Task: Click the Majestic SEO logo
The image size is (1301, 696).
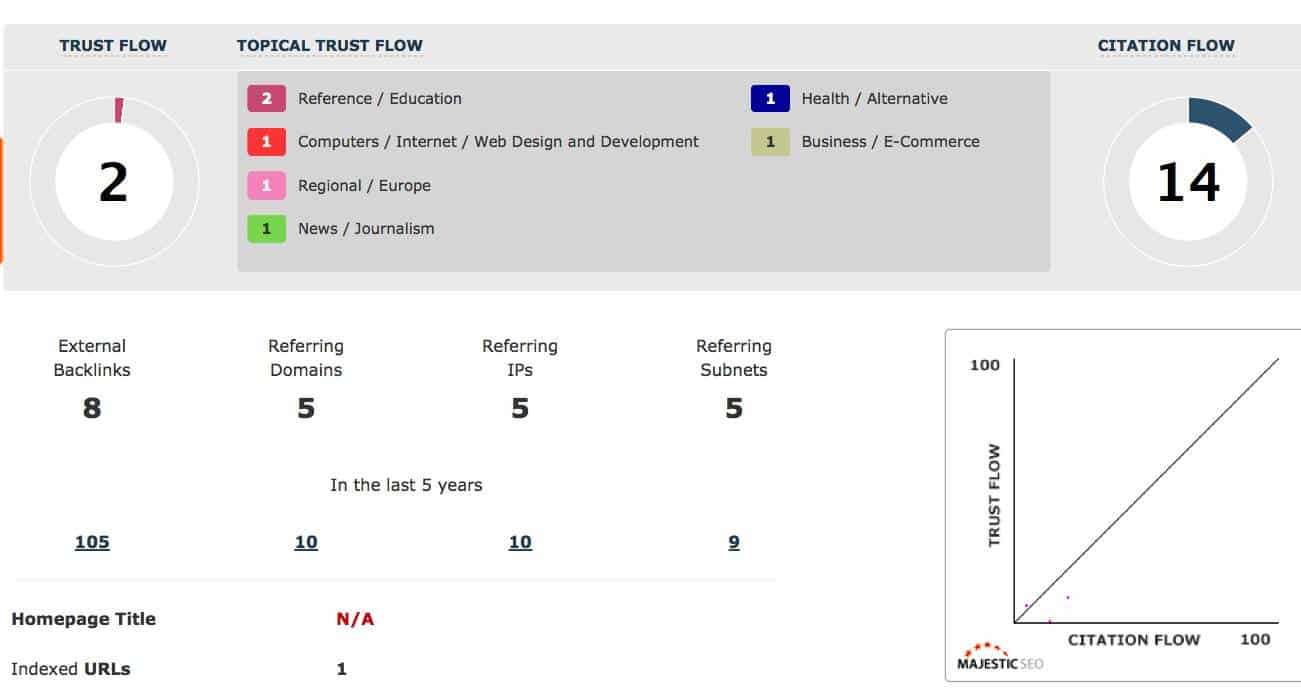Action: tap(1000, 657)
